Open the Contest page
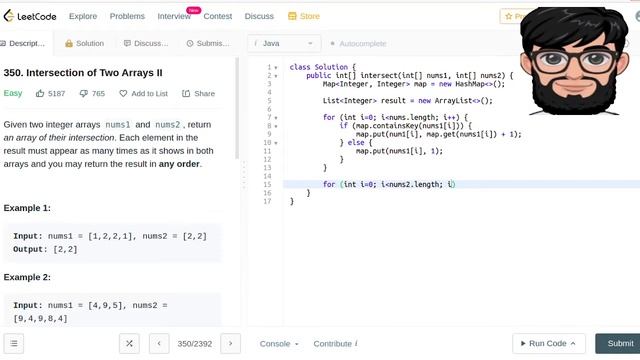Viewport: 640px width, 360px height. pyautogui.click(x=218, y=16)
